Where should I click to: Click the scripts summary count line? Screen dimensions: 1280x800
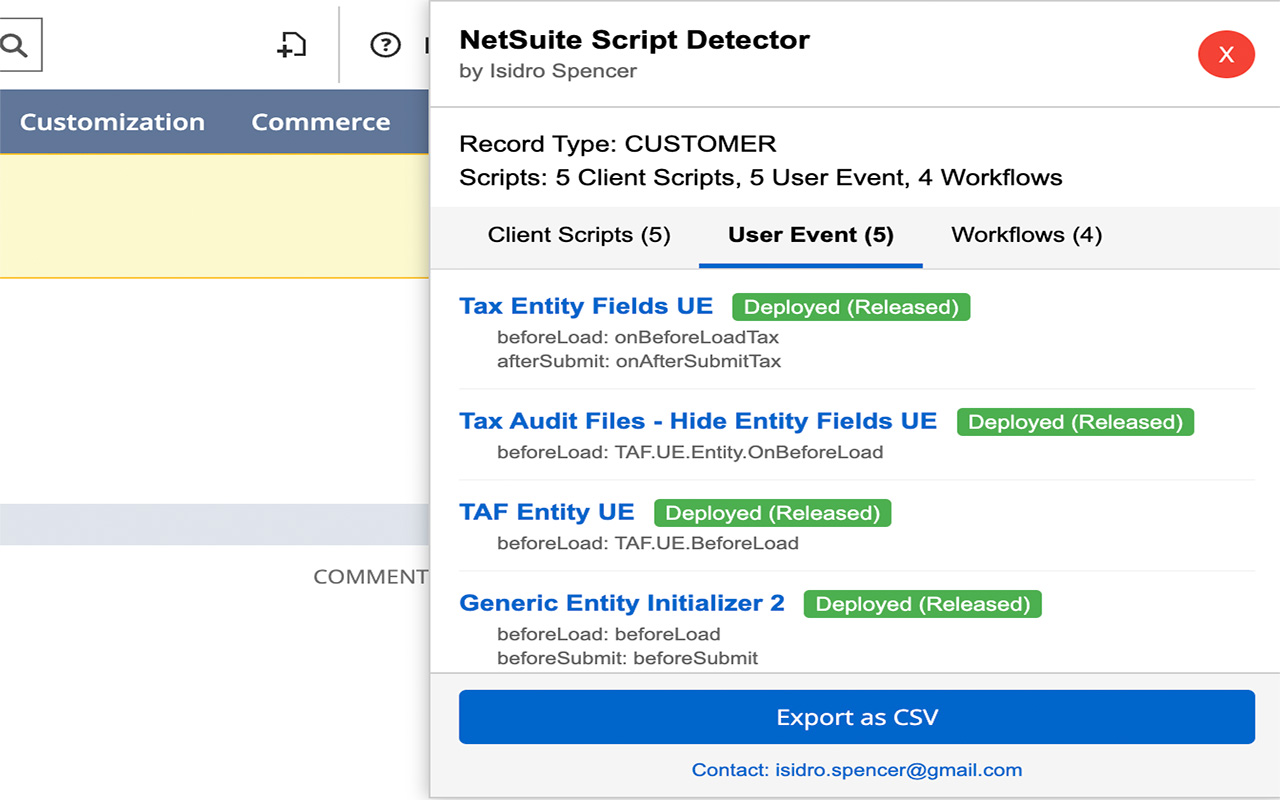click(761, 178)
